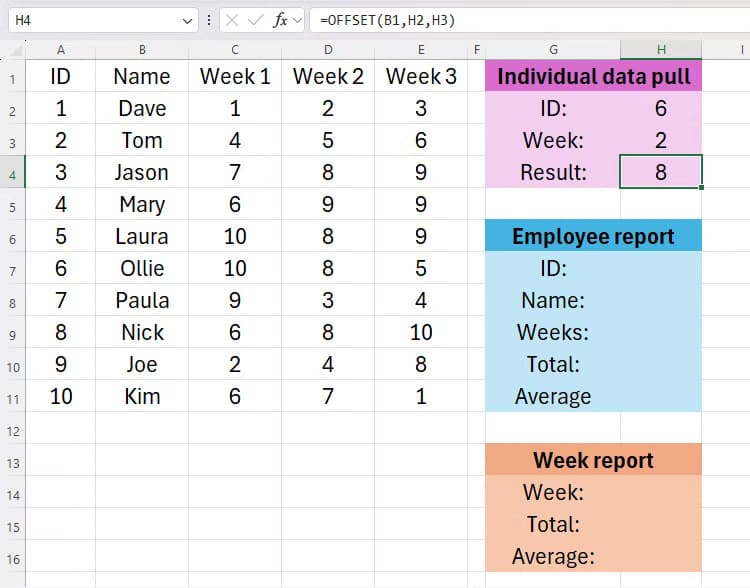Click the Cancel (X) icon in formula bar
This screenshot has width=750, height=588.
(233, 20)
